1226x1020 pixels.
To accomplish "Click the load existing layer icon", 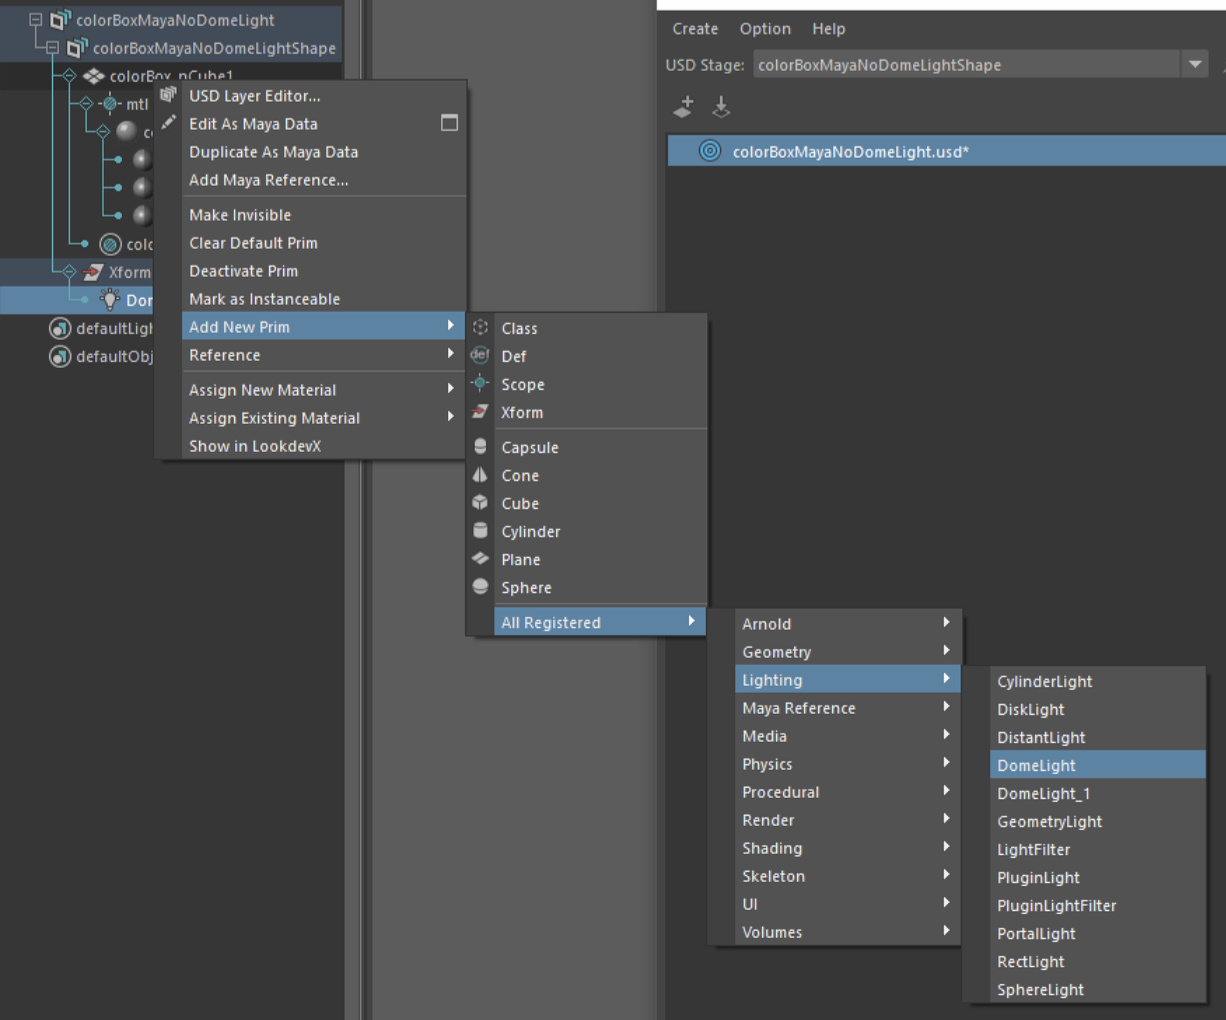I will coord(721,108).
